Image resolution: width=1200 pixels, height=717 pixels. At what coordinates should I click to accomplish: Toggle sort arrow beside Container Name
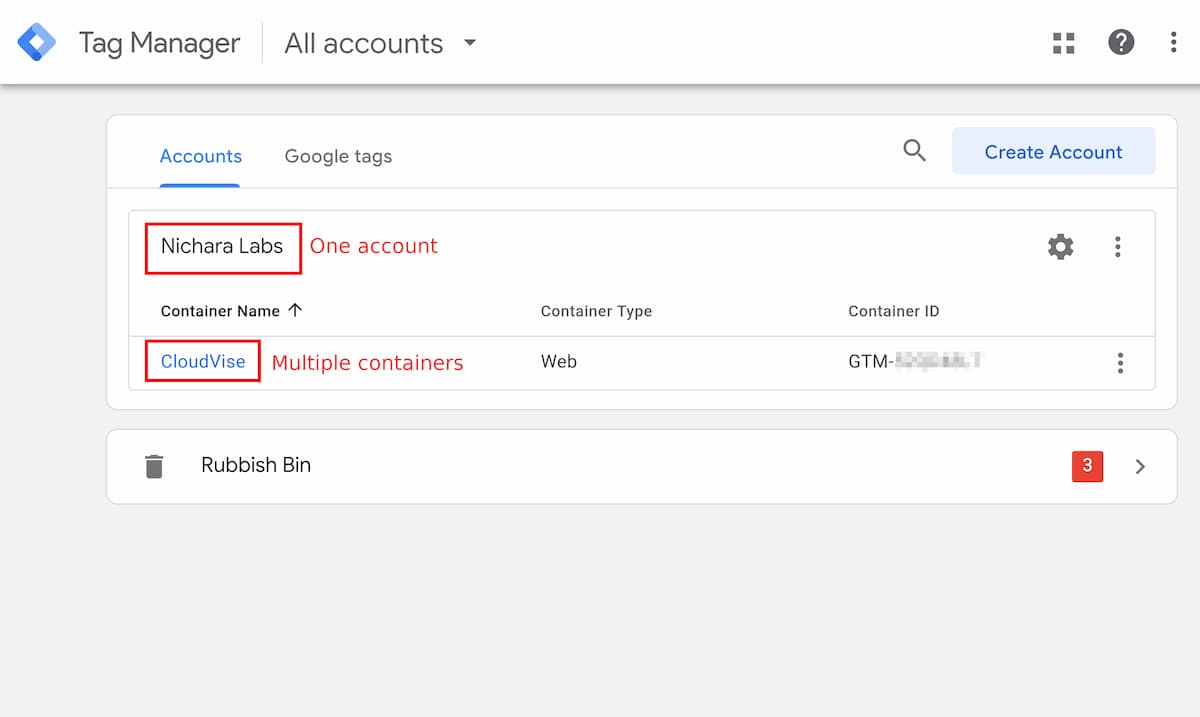[x=295, y=310]
